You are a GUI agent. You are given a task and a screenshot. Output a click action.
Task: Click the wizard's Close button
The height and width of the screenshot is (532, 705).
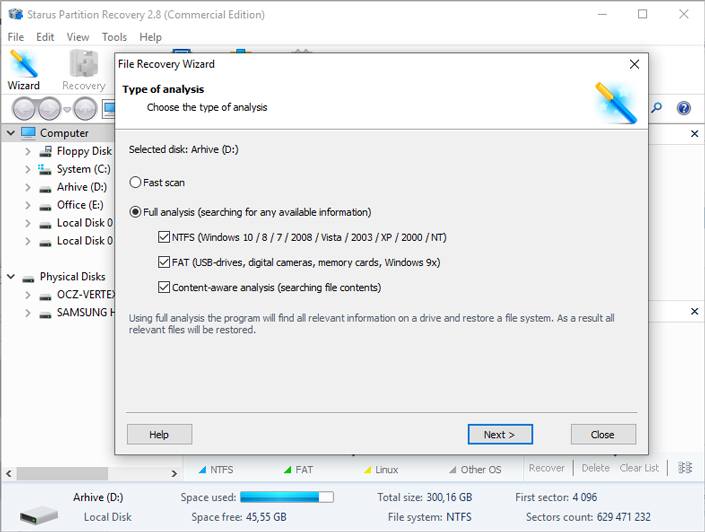603,434
